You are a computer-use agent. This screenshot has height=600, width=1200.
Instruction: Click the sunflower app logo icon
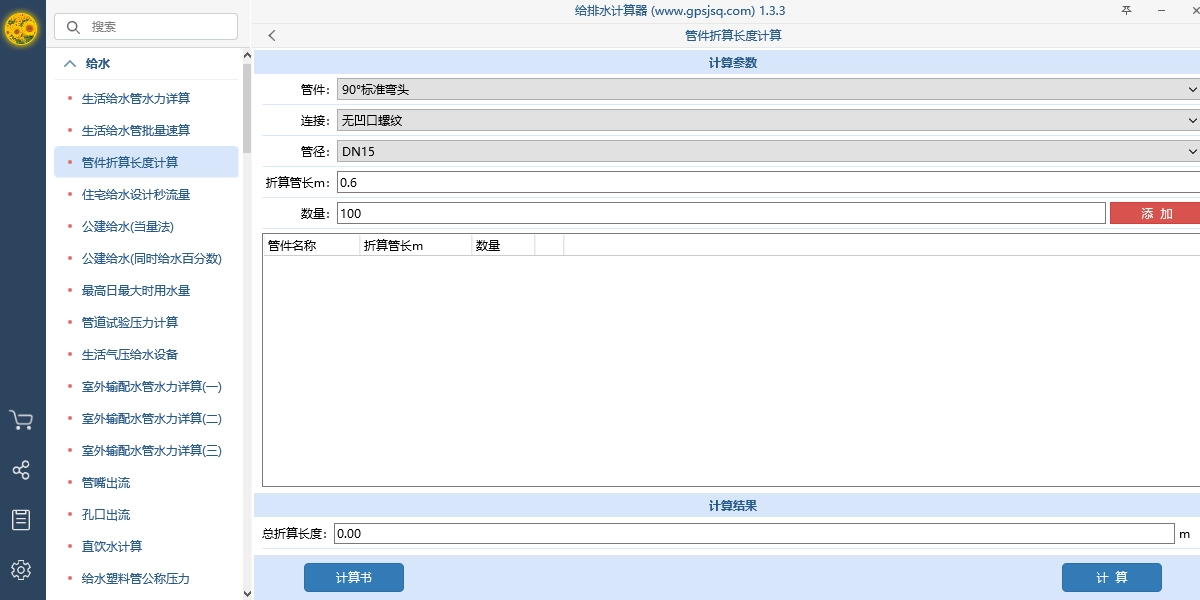(22, 29)
